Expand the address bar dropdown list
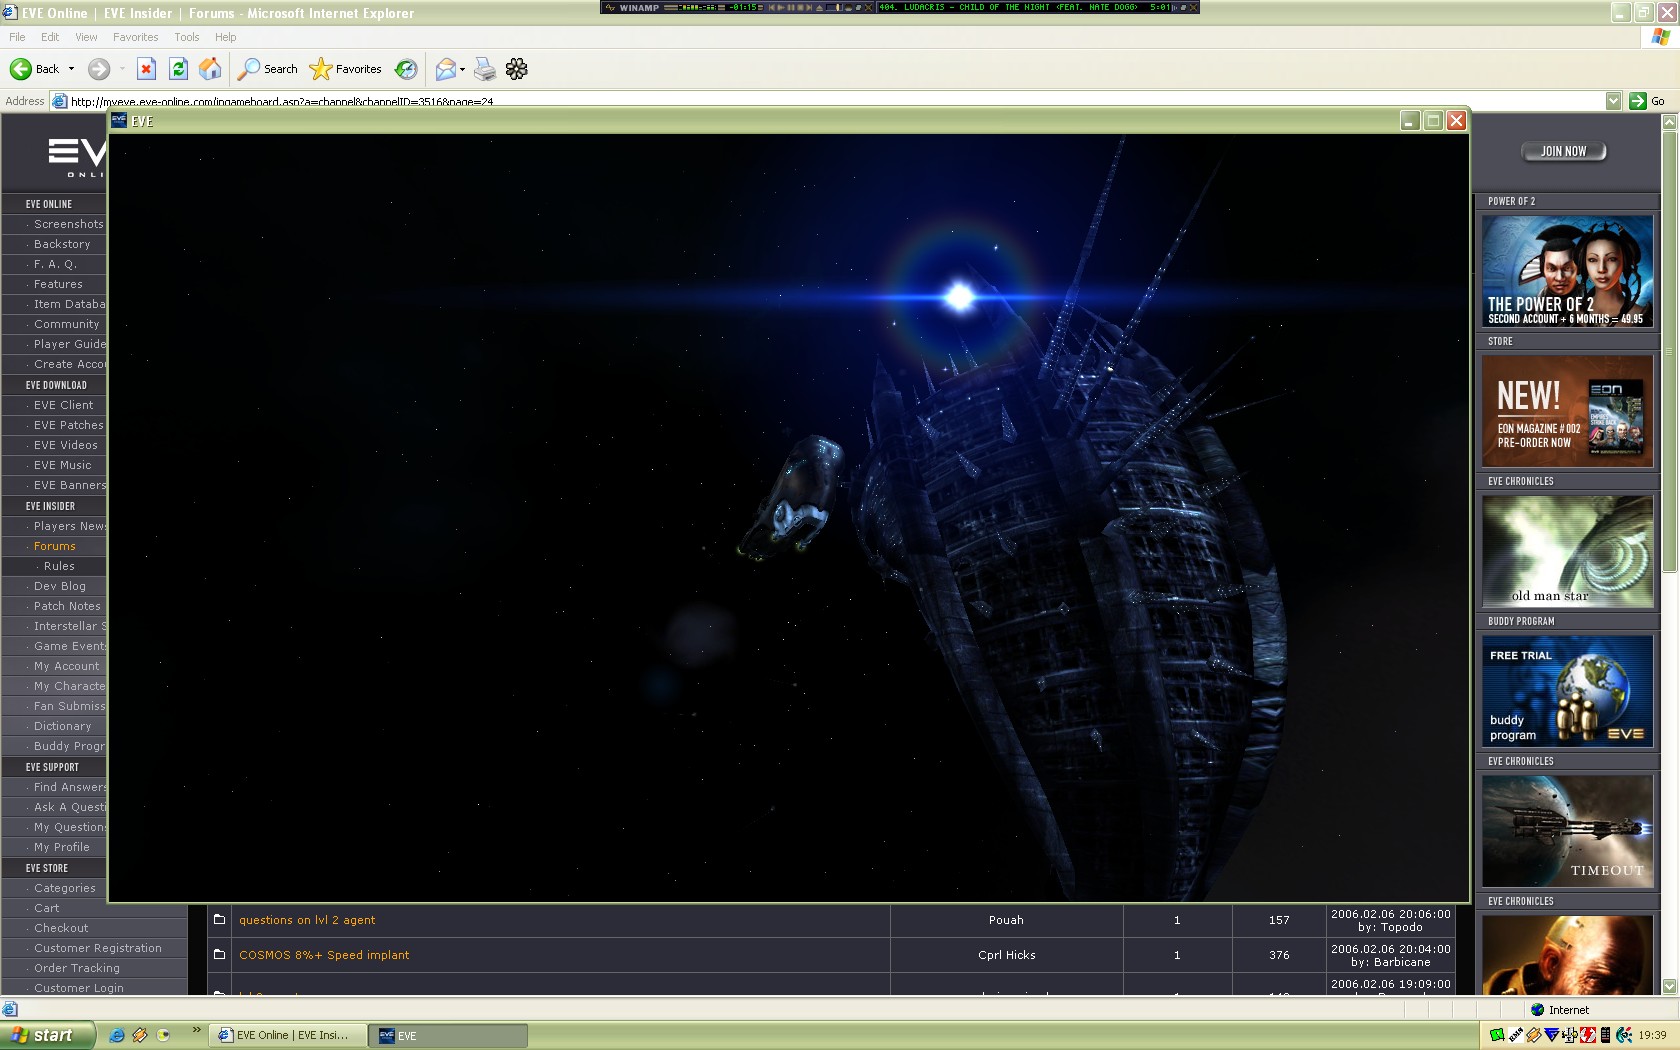 coord(1613,101)
